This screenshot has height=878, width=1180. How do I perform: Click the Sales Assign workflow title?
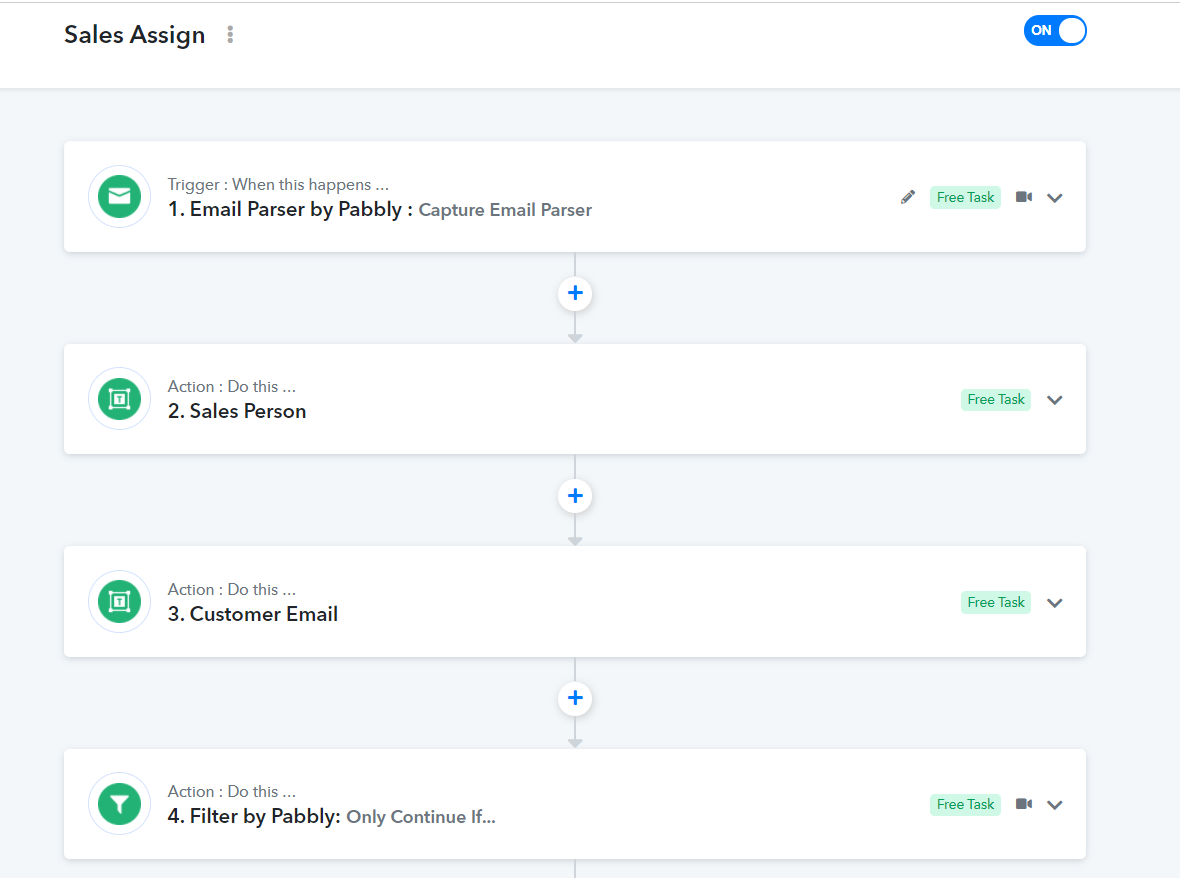coord(135,35)
